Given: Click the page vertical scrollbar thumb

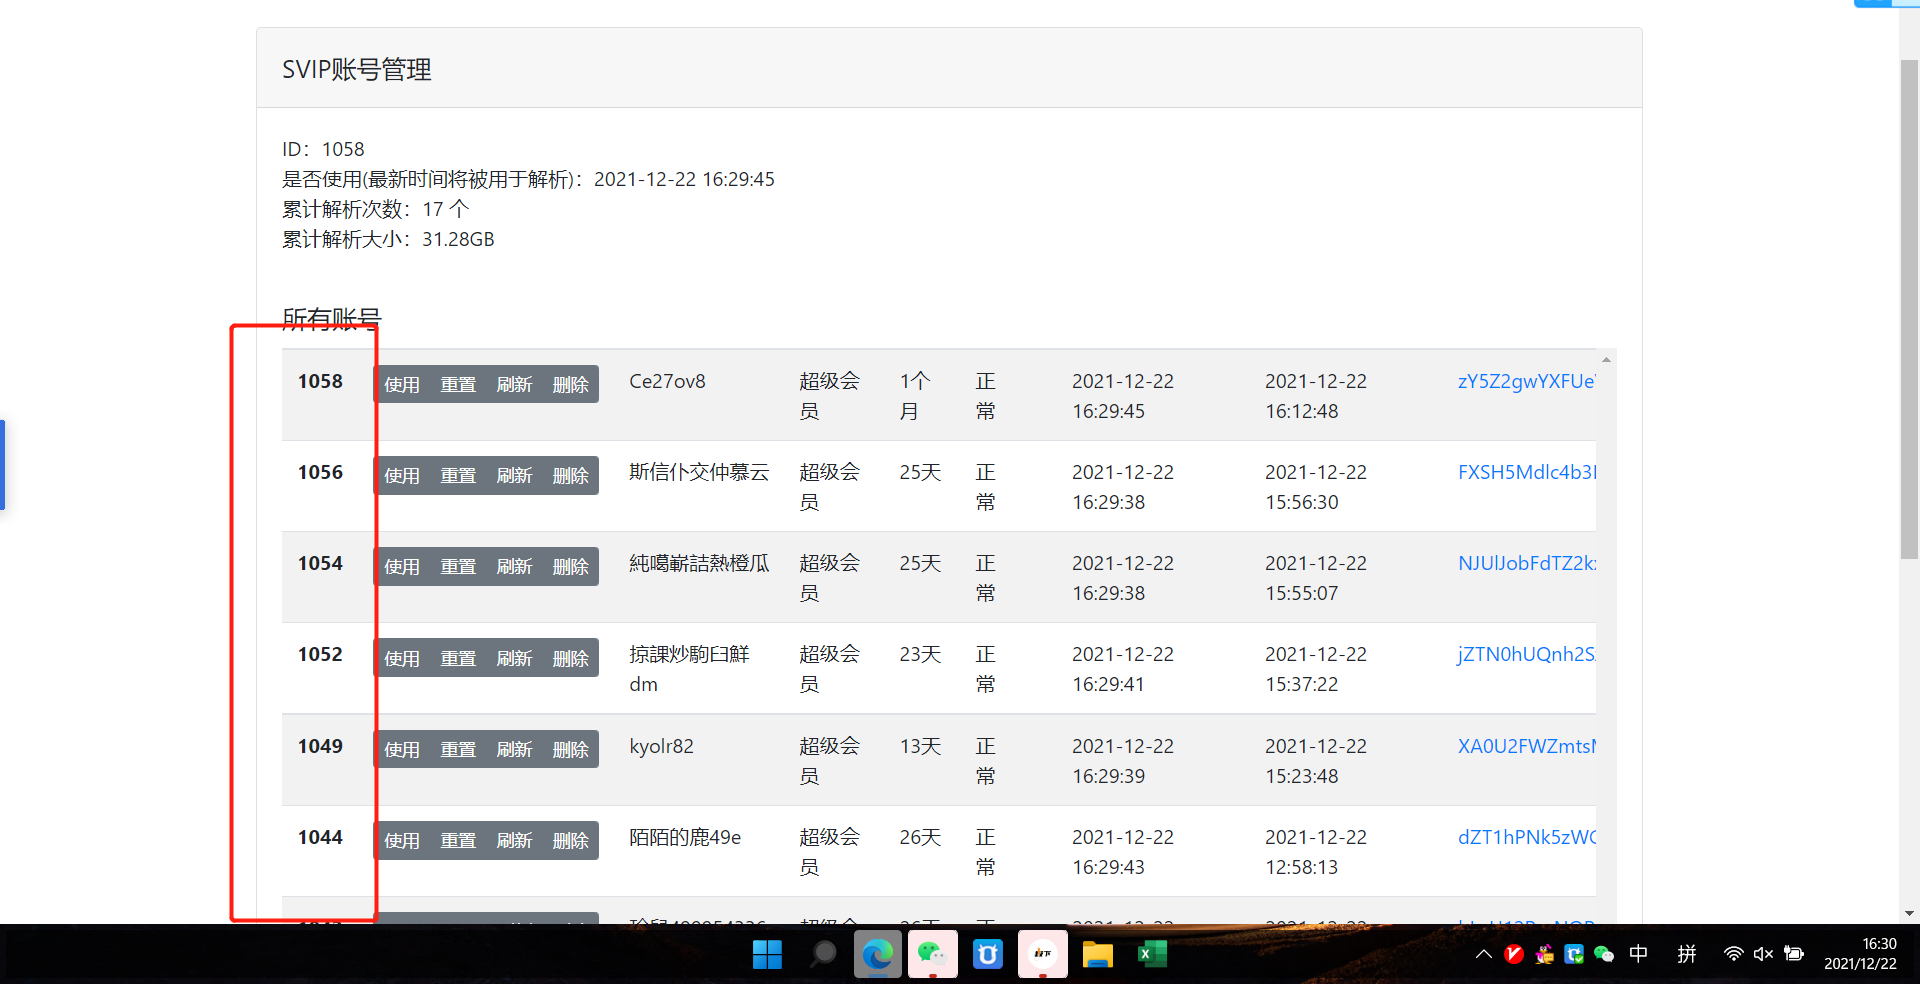Looking at the screenshot, I should [1909, 309].
